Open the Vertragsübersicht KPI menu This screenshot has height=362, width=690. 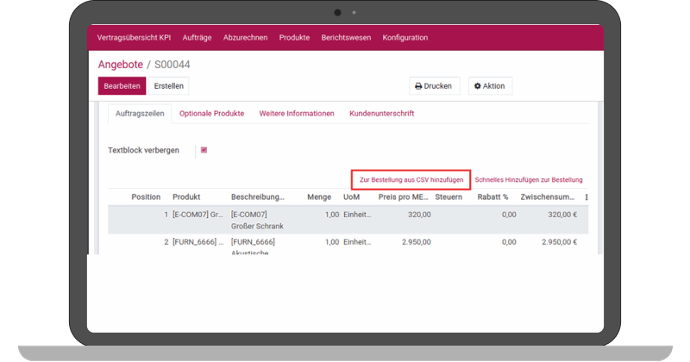[x=134, y=37]
